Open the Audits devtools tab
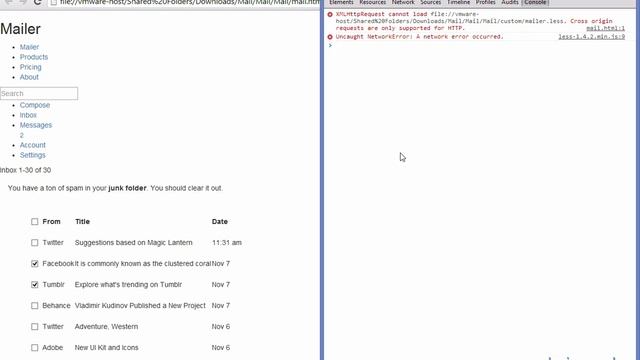The height and width of the screenshot is (360, 640). [x=510, y=2]
